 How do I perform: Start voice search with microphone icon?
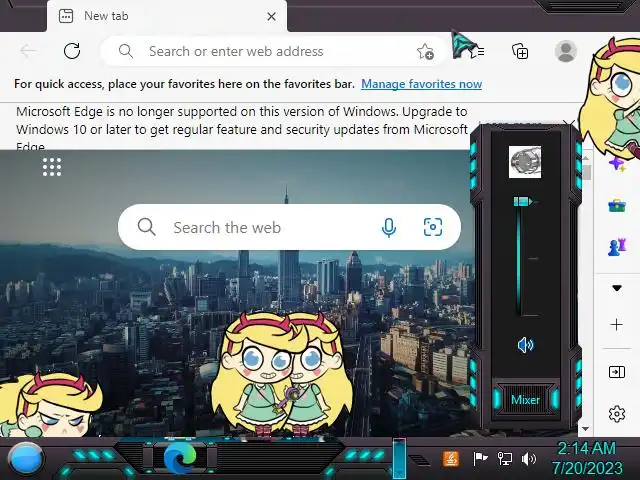pyautogui.click(x=389, y=227)
